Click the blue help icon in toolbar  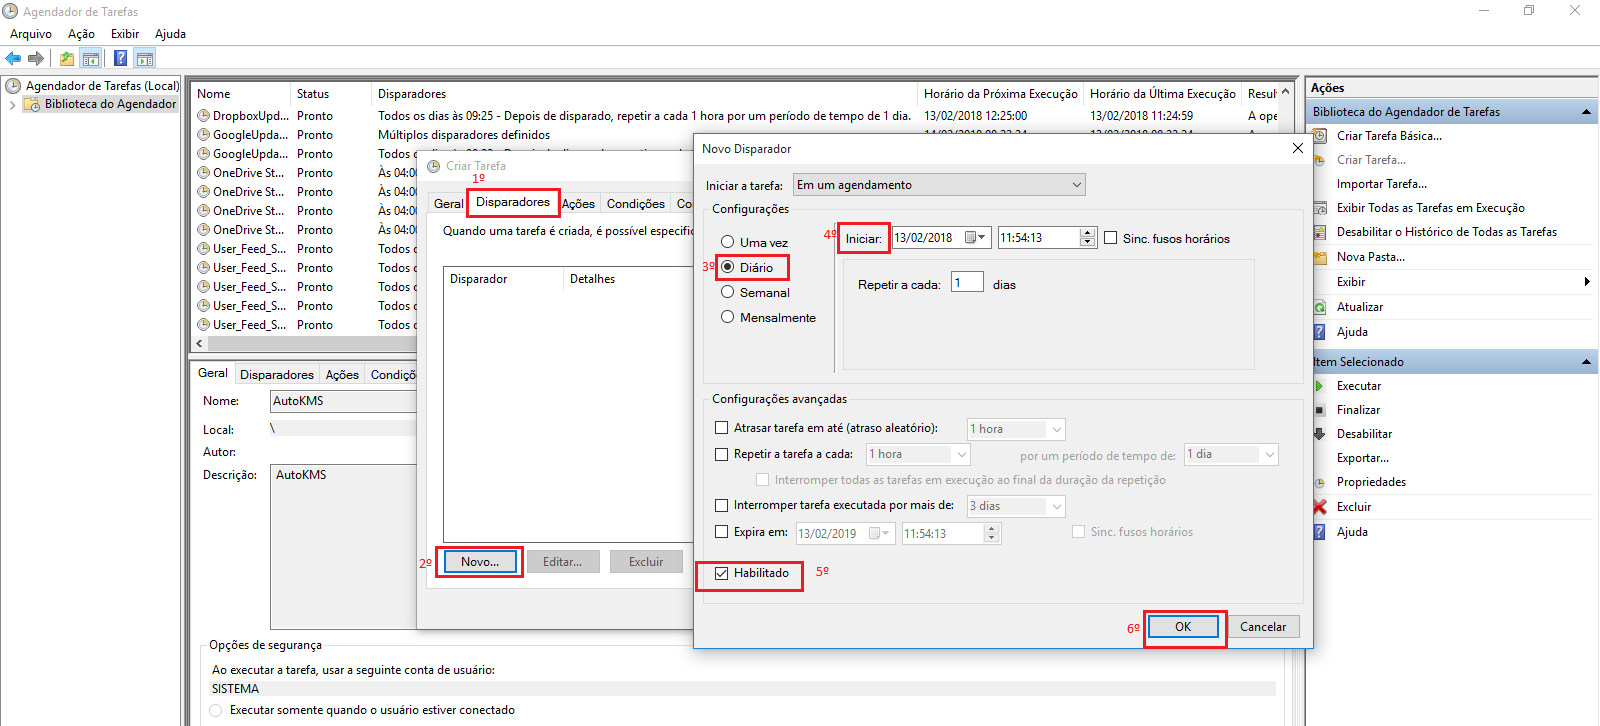[120, 59]
